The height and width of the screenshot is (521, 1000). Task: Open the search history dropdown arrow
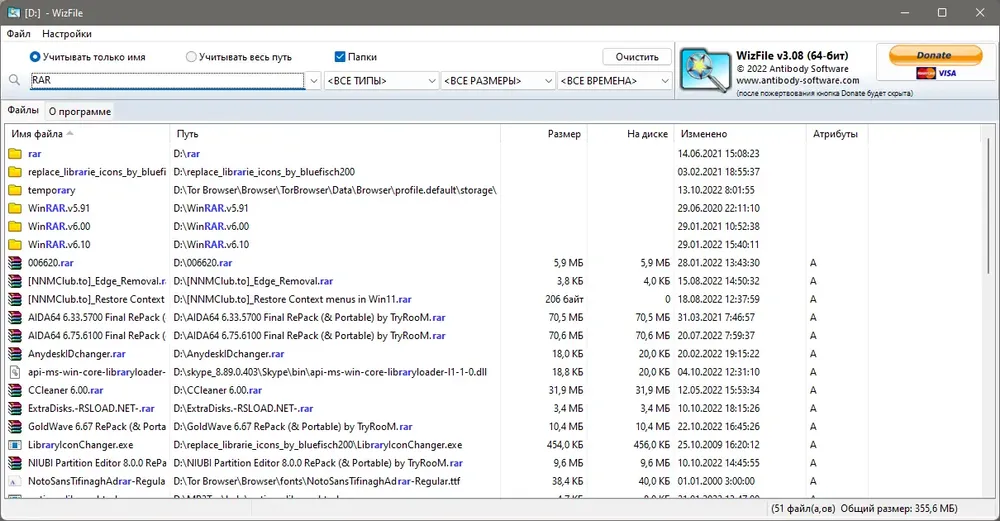pyautogui.click(x=313, y=81)
